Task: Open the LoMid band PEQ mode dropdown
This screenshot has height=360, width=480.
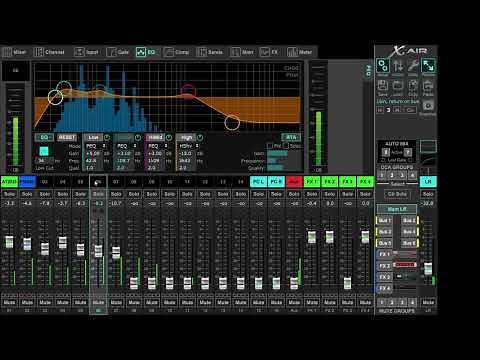Action: [127, 146]
